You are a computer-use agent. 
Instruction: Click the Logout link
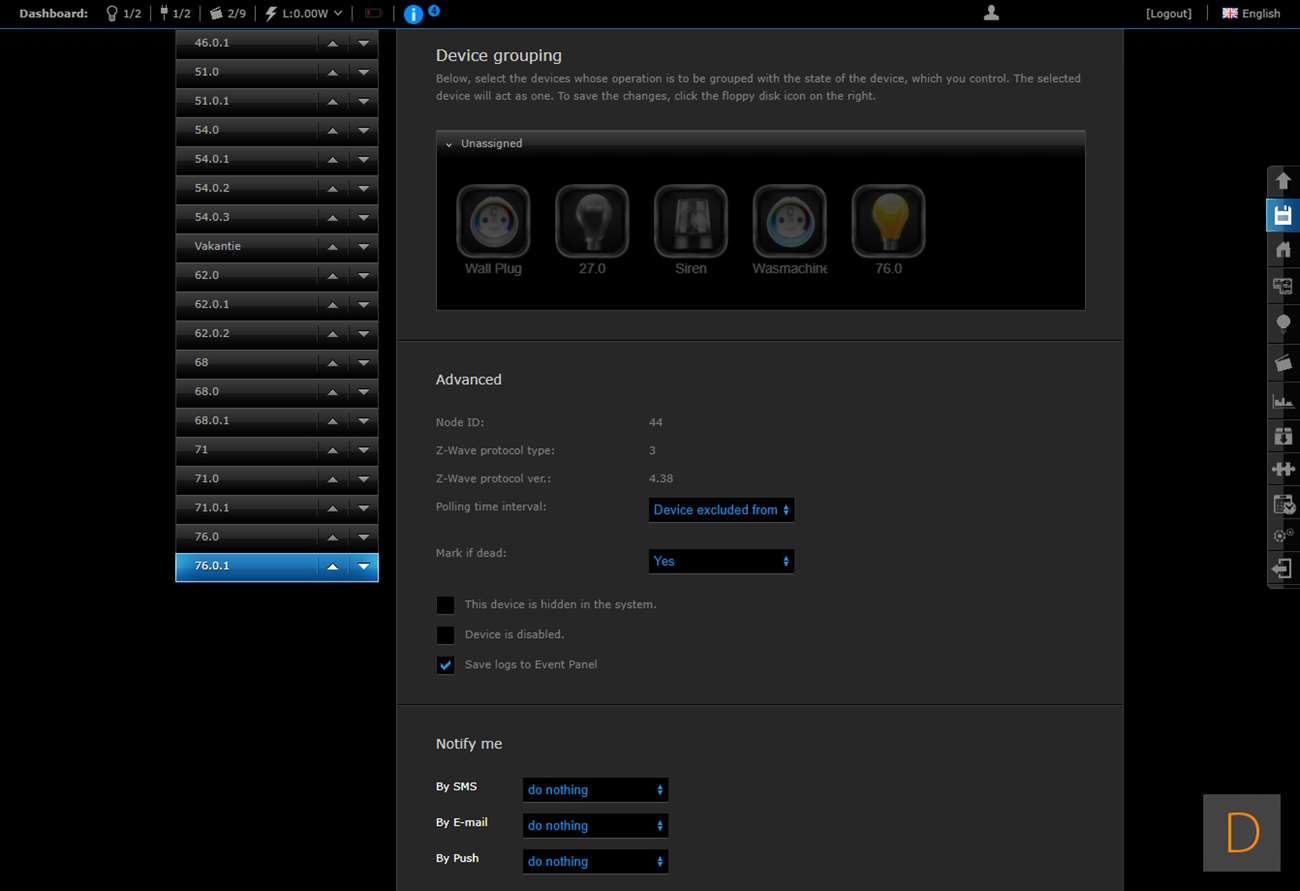[1168, 14]
